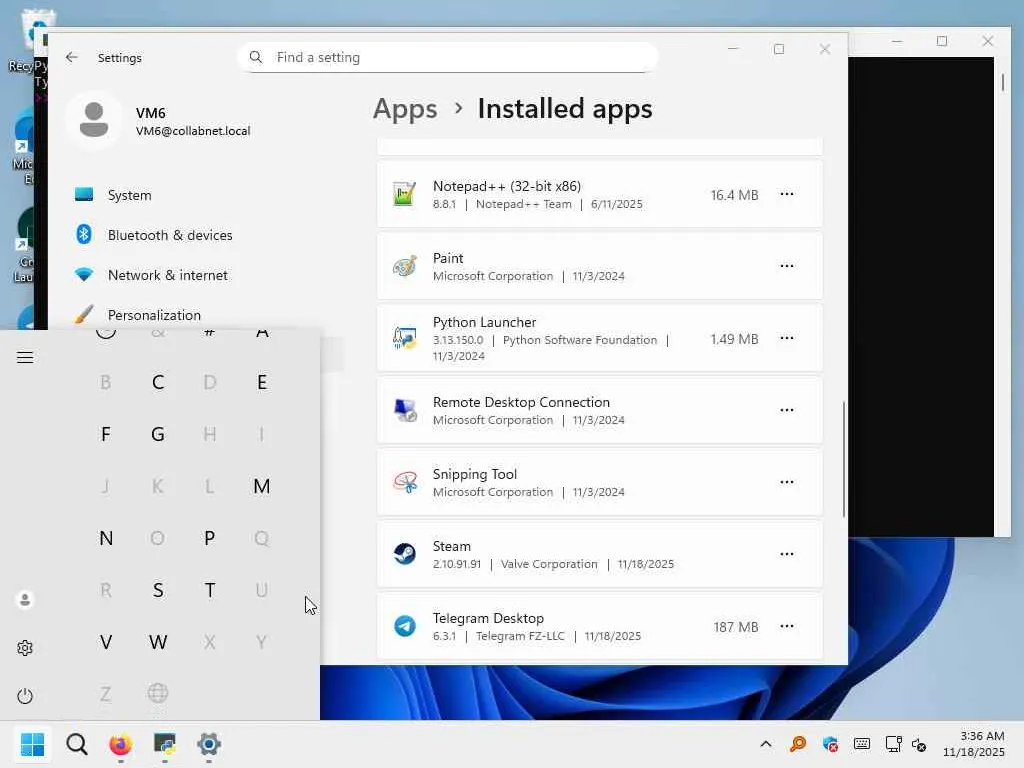Image resolution: width=1024 pixels, height=768 pixels.
Task: Click the Steam app icon
Action: click(404, 554)
